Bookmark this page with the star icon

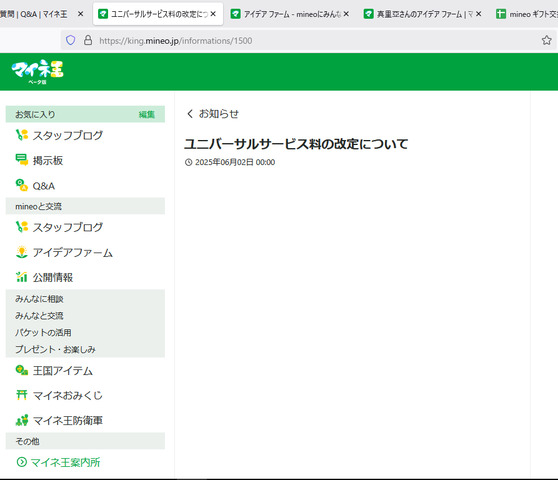(x=546, y=40)
